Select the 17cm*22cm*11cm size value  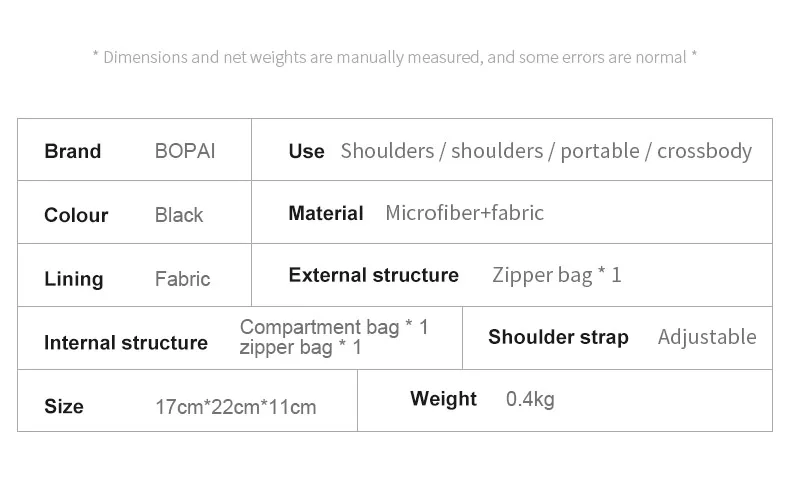pyautogui.click(x=236, y=407)
